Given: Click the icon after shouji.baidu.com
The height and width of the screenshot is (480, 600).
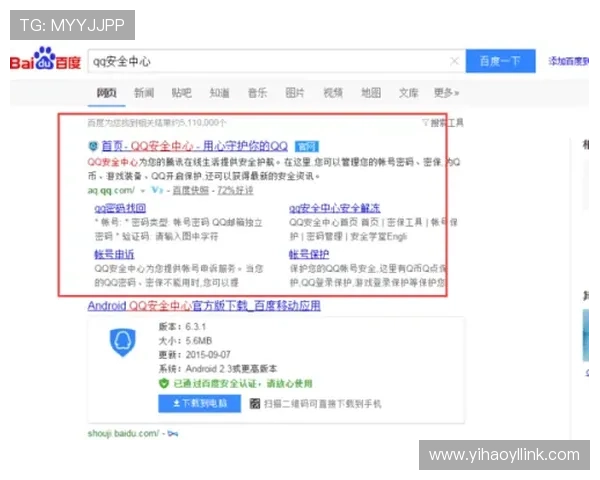Looking at the screenshot, I should [x=173, y=434].
